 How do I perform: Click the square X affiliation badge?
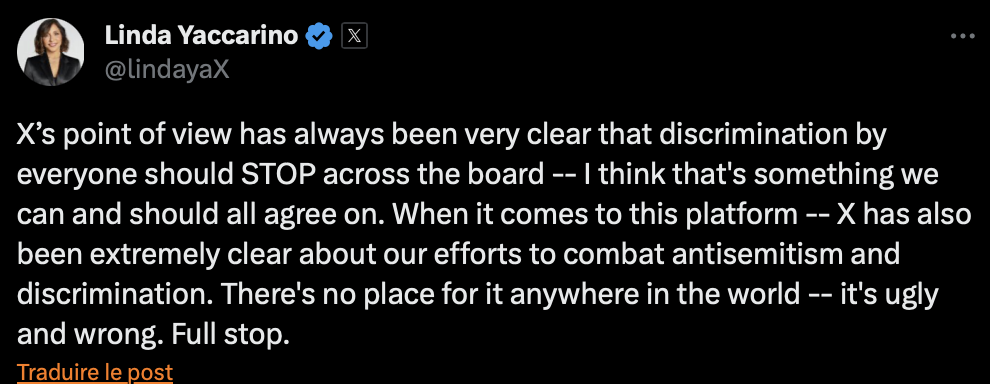coord(354,37)
